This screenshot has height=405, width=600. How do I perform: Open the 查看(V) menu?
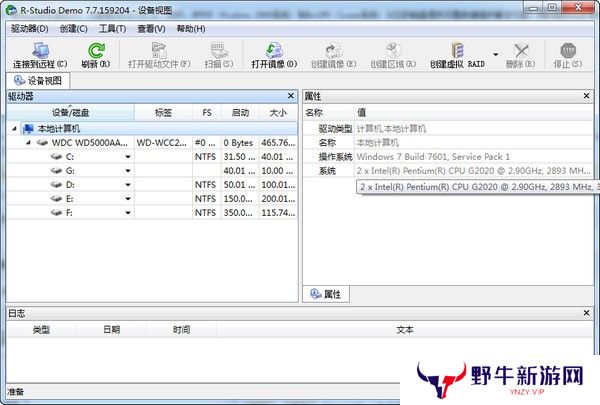coord(151,29)
